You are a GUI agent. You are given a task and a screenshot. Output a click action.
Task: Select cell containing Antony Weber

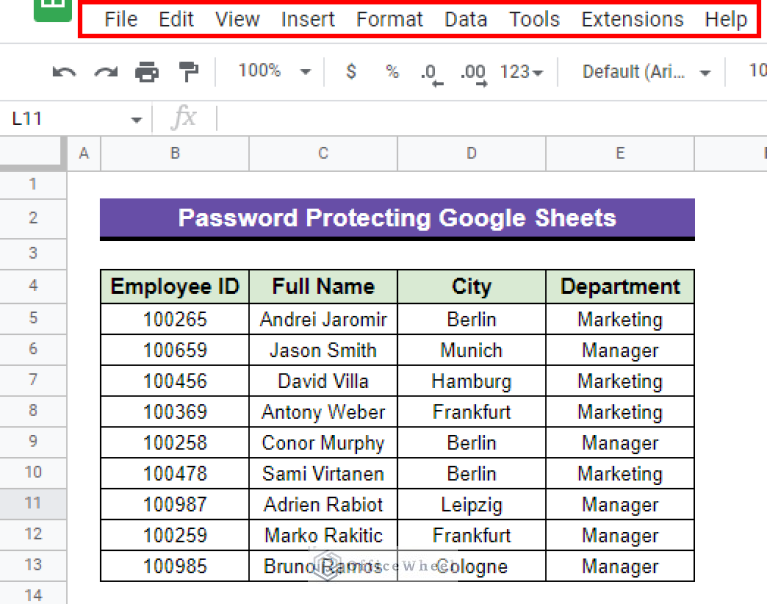point(323,412)
